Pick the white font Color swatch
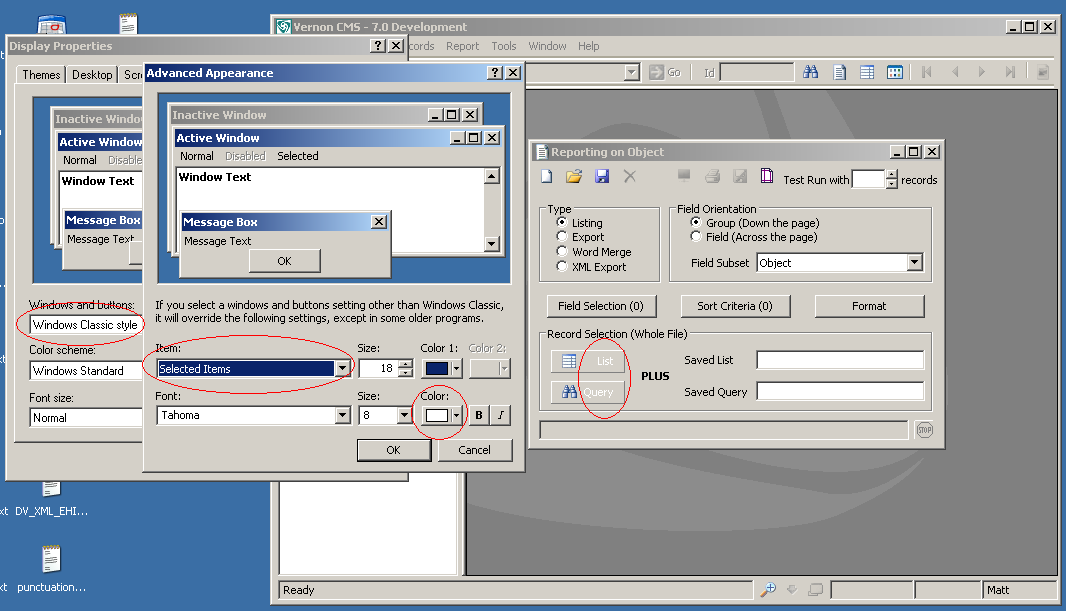 coord(436,415)
